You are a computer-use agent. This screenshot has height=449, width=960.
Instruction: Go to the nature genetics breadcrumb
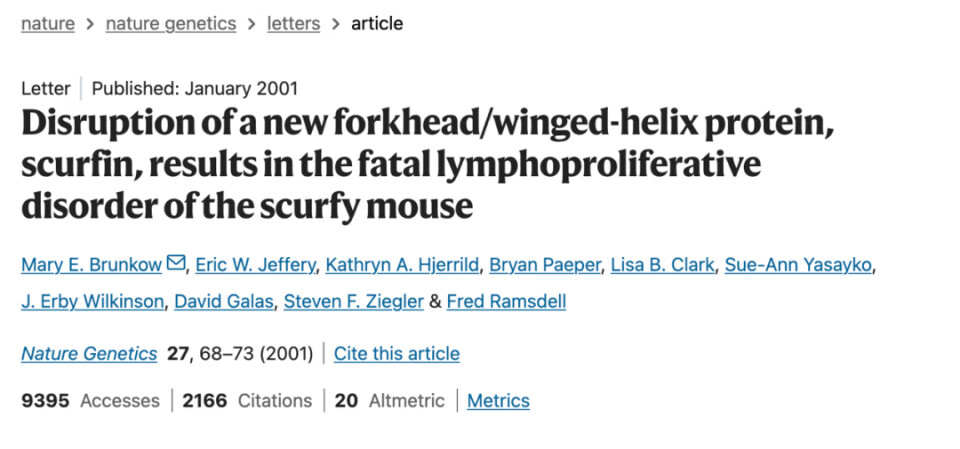pos(171,23)
